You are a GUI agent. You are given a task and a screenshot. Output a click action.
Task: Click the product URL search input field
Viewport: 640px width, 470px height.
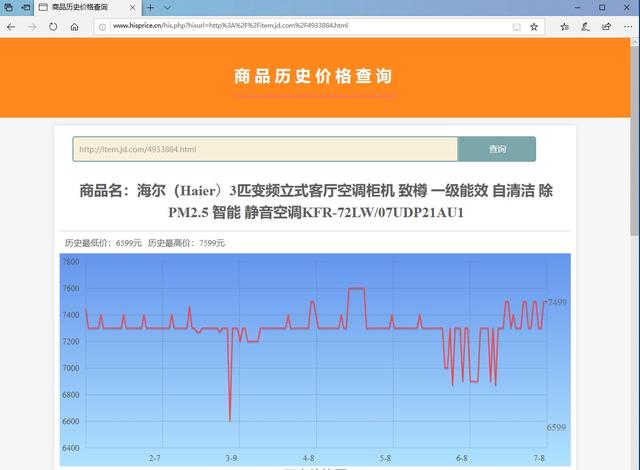coord(265,149)
